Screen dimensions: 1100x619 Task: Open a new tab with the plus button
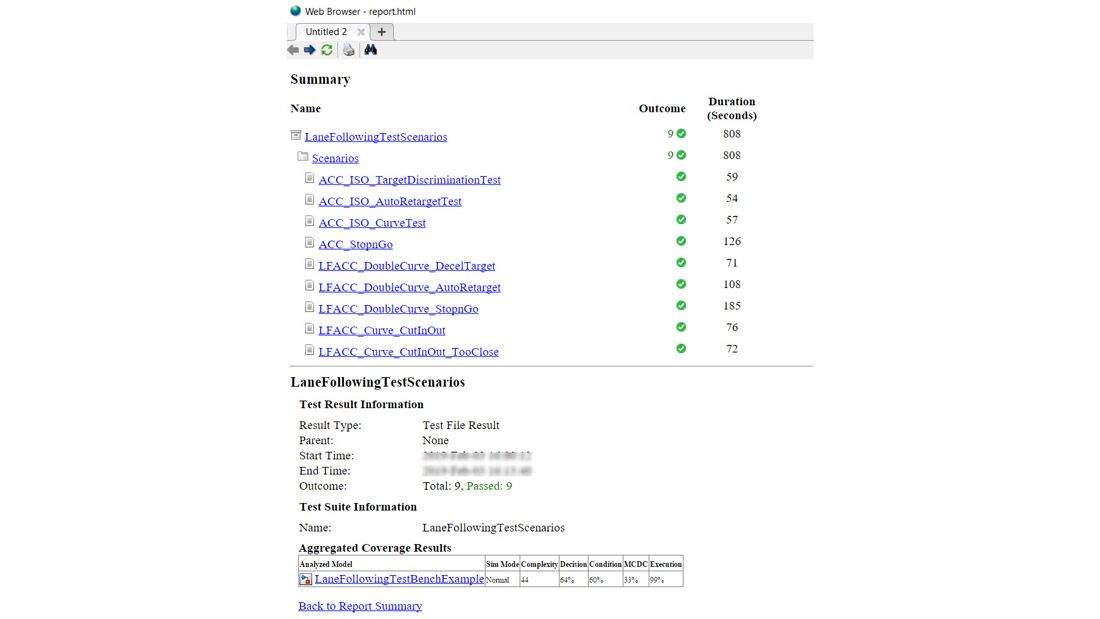[x=381, y=31]
